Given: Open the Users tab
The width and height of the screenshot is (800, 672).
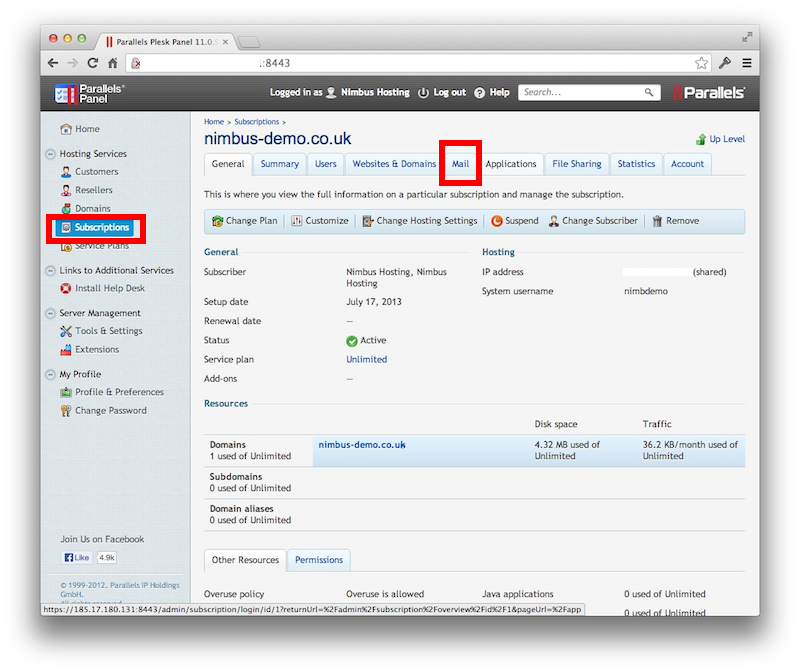Looking at the screenshot, I should 326,164.
